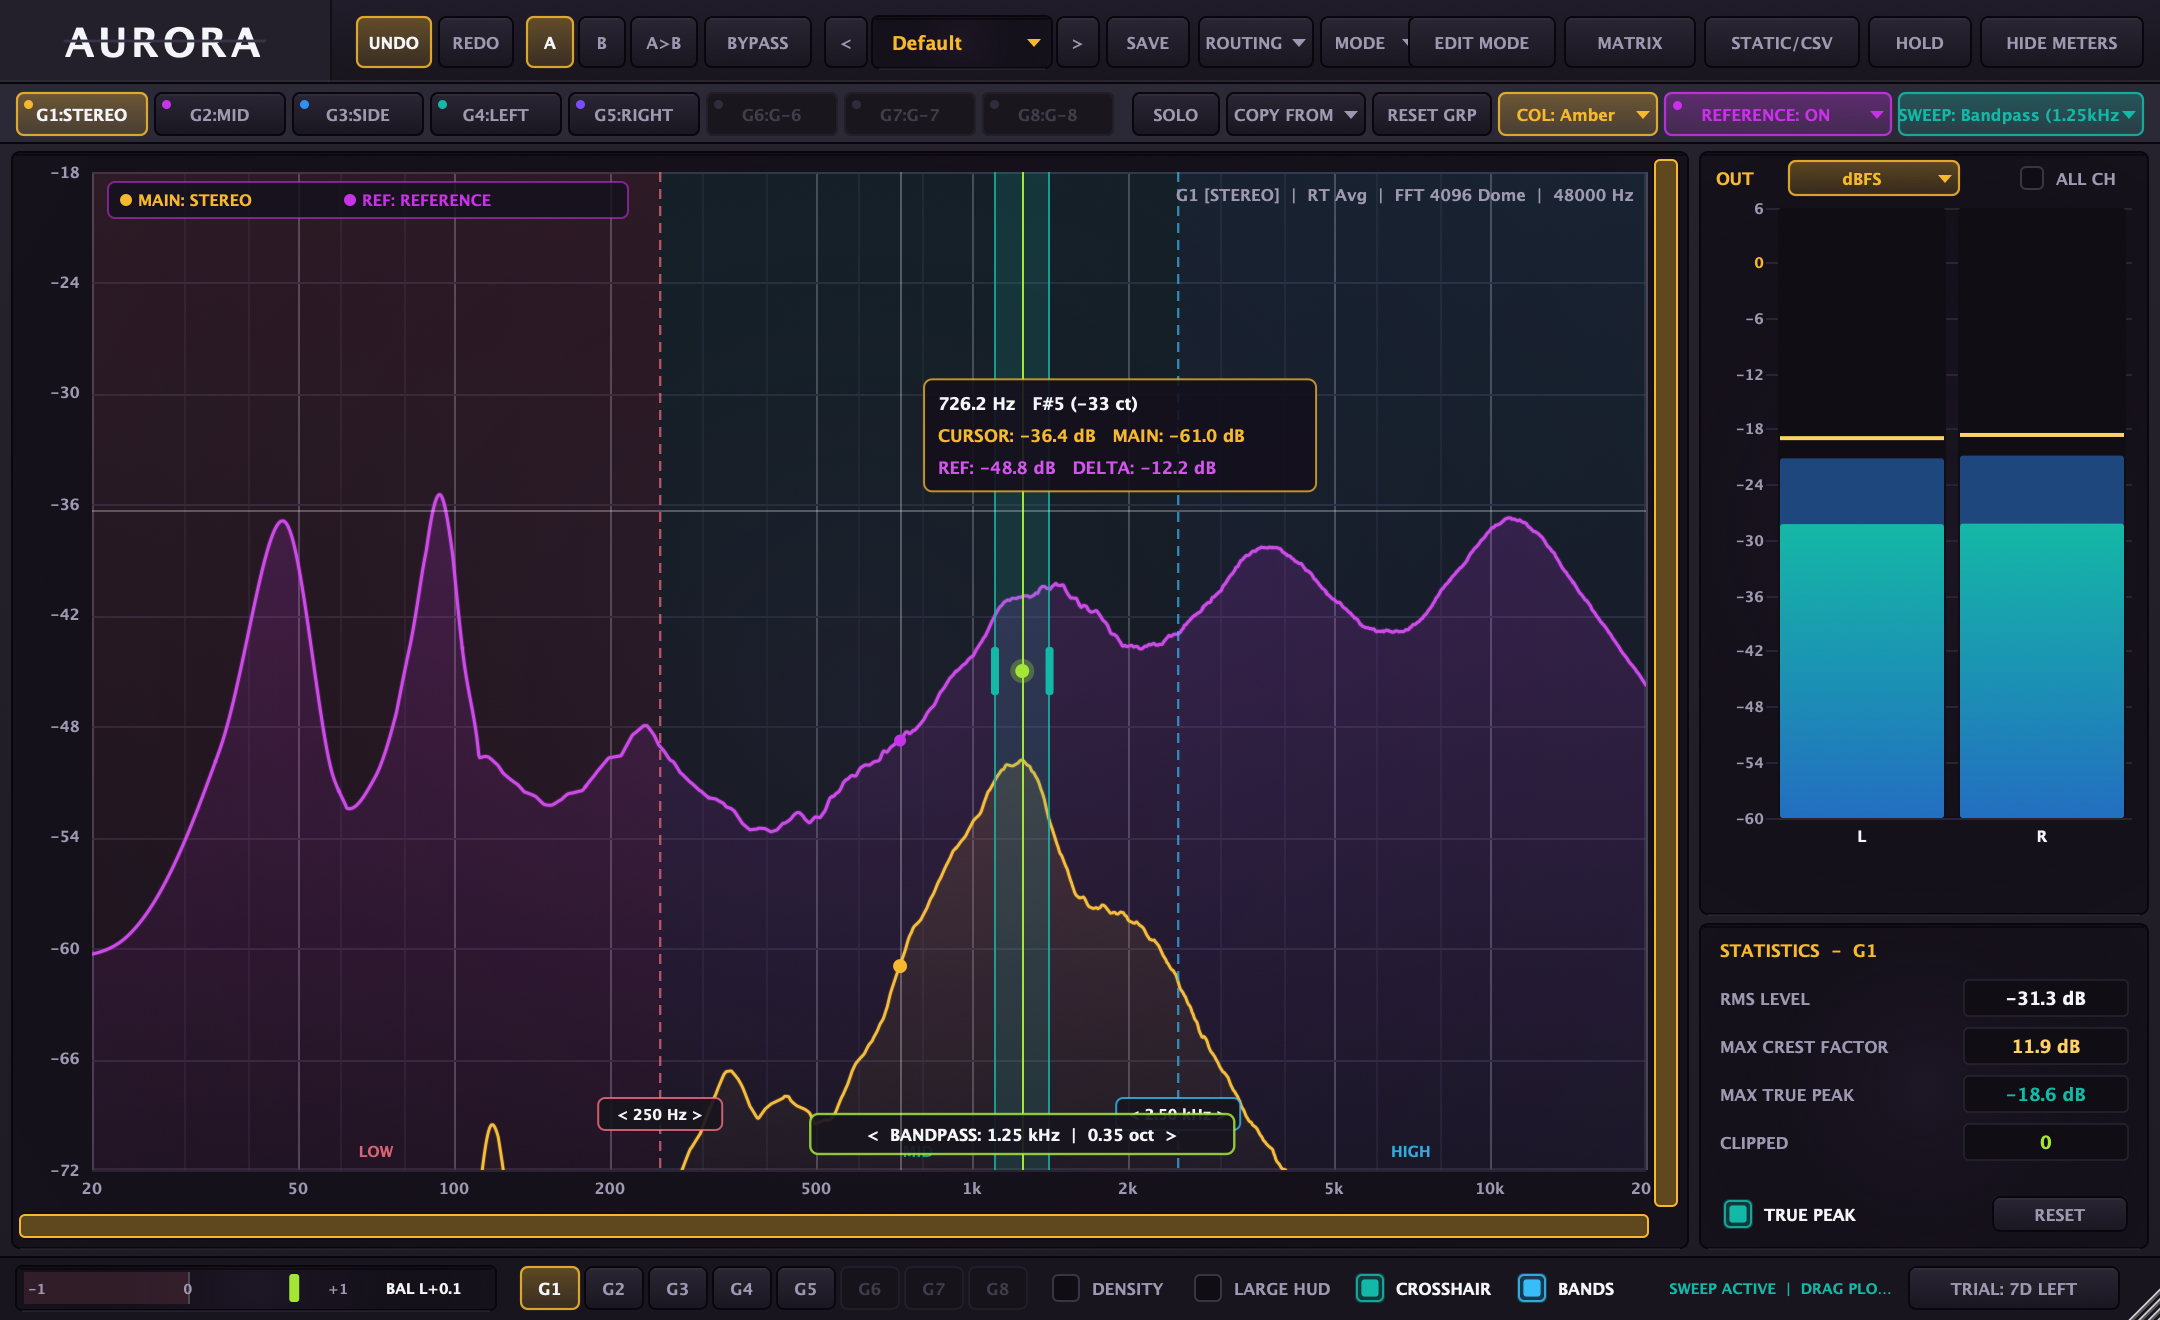Select the G3 button in bottom bar

(677, 1288)
